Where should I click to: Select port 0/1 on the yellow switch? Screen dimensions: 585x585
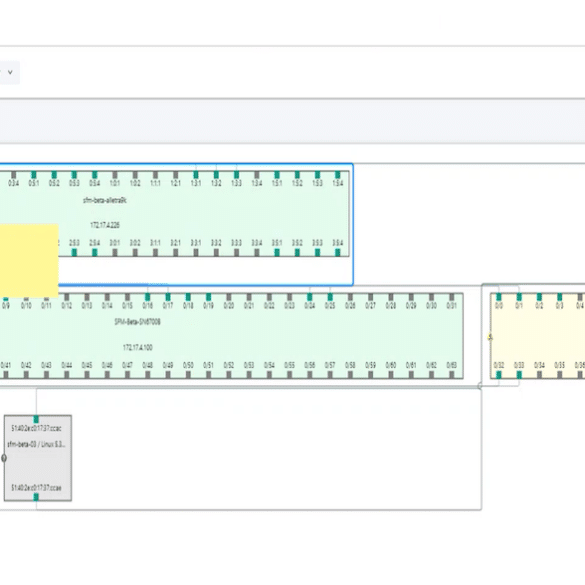click(x=519, y=297)
